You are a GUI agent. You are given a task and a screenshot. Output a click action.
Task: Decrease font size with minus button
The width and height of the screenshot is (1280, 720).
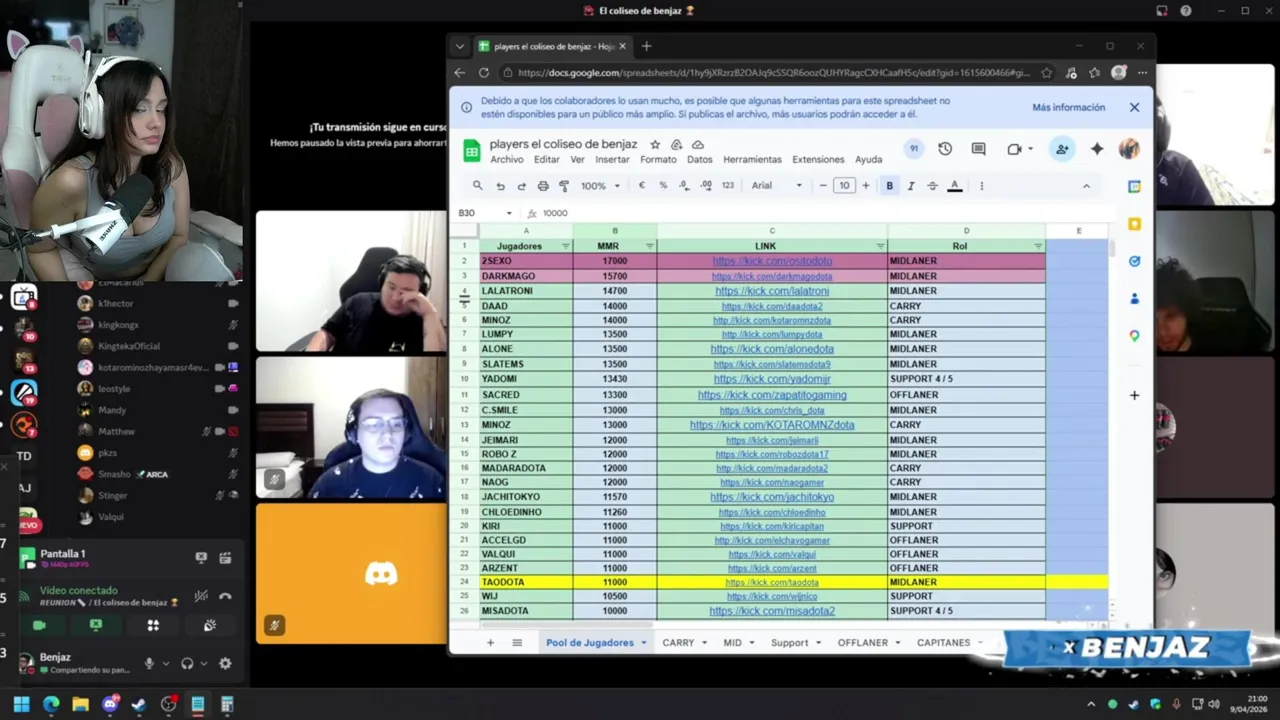point(823,186)
